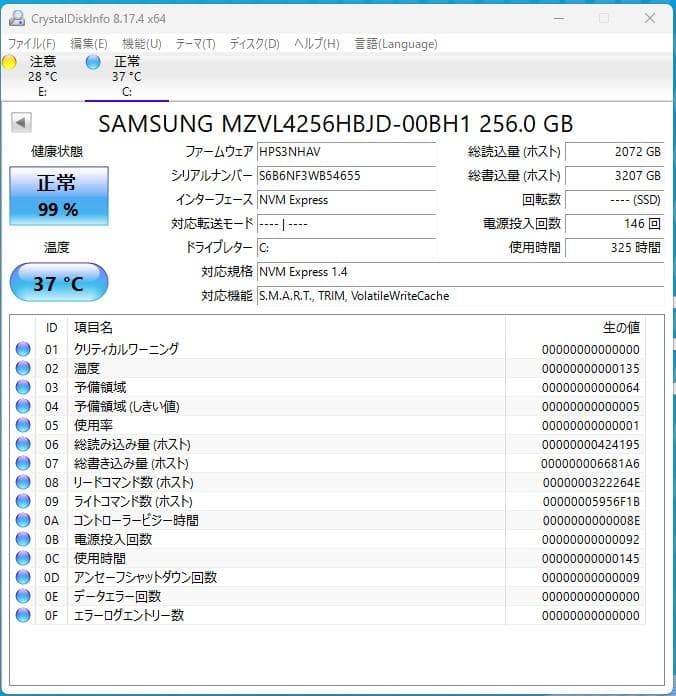Click the 対応規格 field NVM Express 1.4
The width and height of the screenshot is (676, 696).
pos(460,272)
